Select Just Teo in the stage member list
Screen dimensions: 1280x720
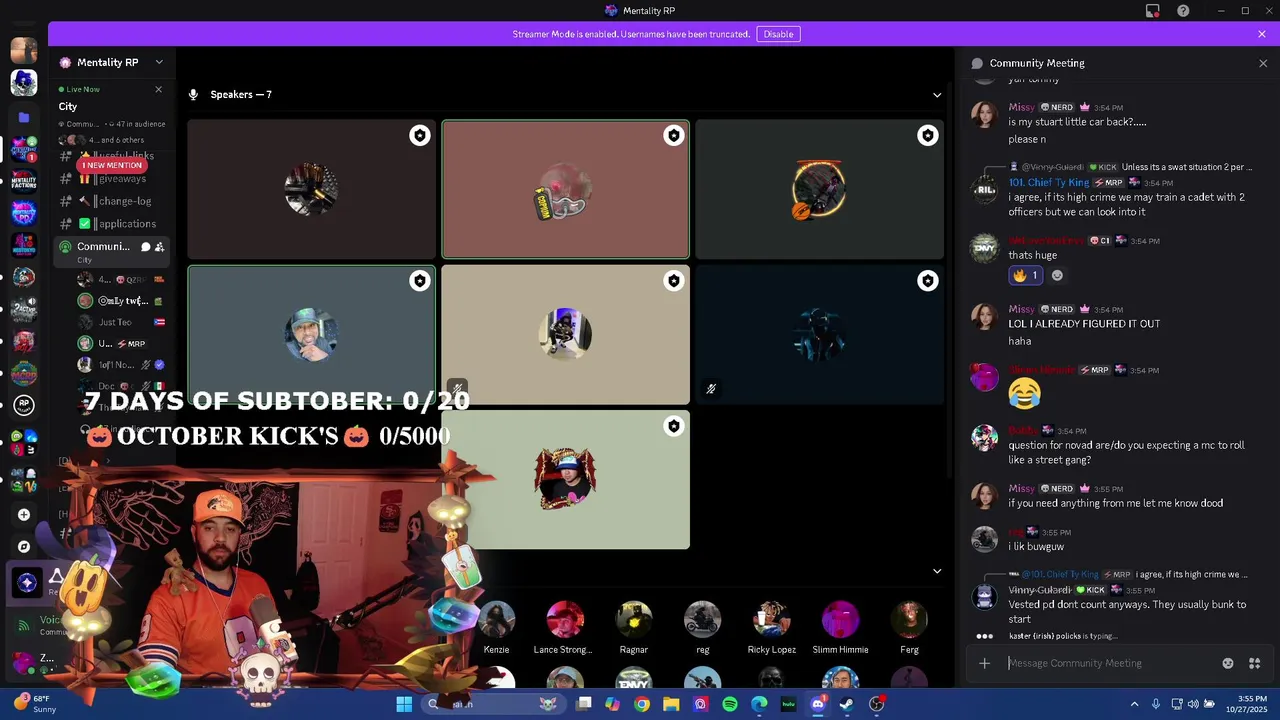point(115,322)
